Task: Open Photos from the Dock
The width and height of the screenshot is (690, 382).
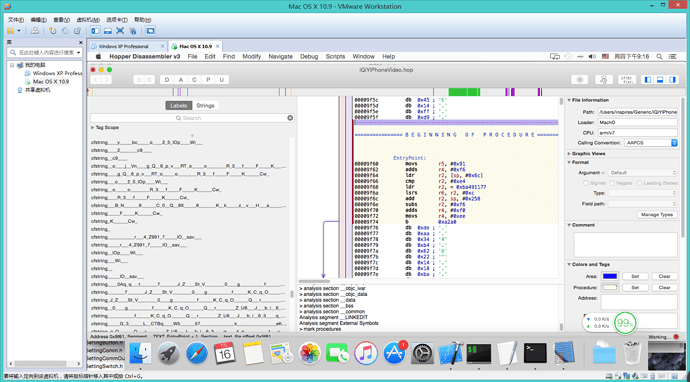Action: (x=310, y=353)
